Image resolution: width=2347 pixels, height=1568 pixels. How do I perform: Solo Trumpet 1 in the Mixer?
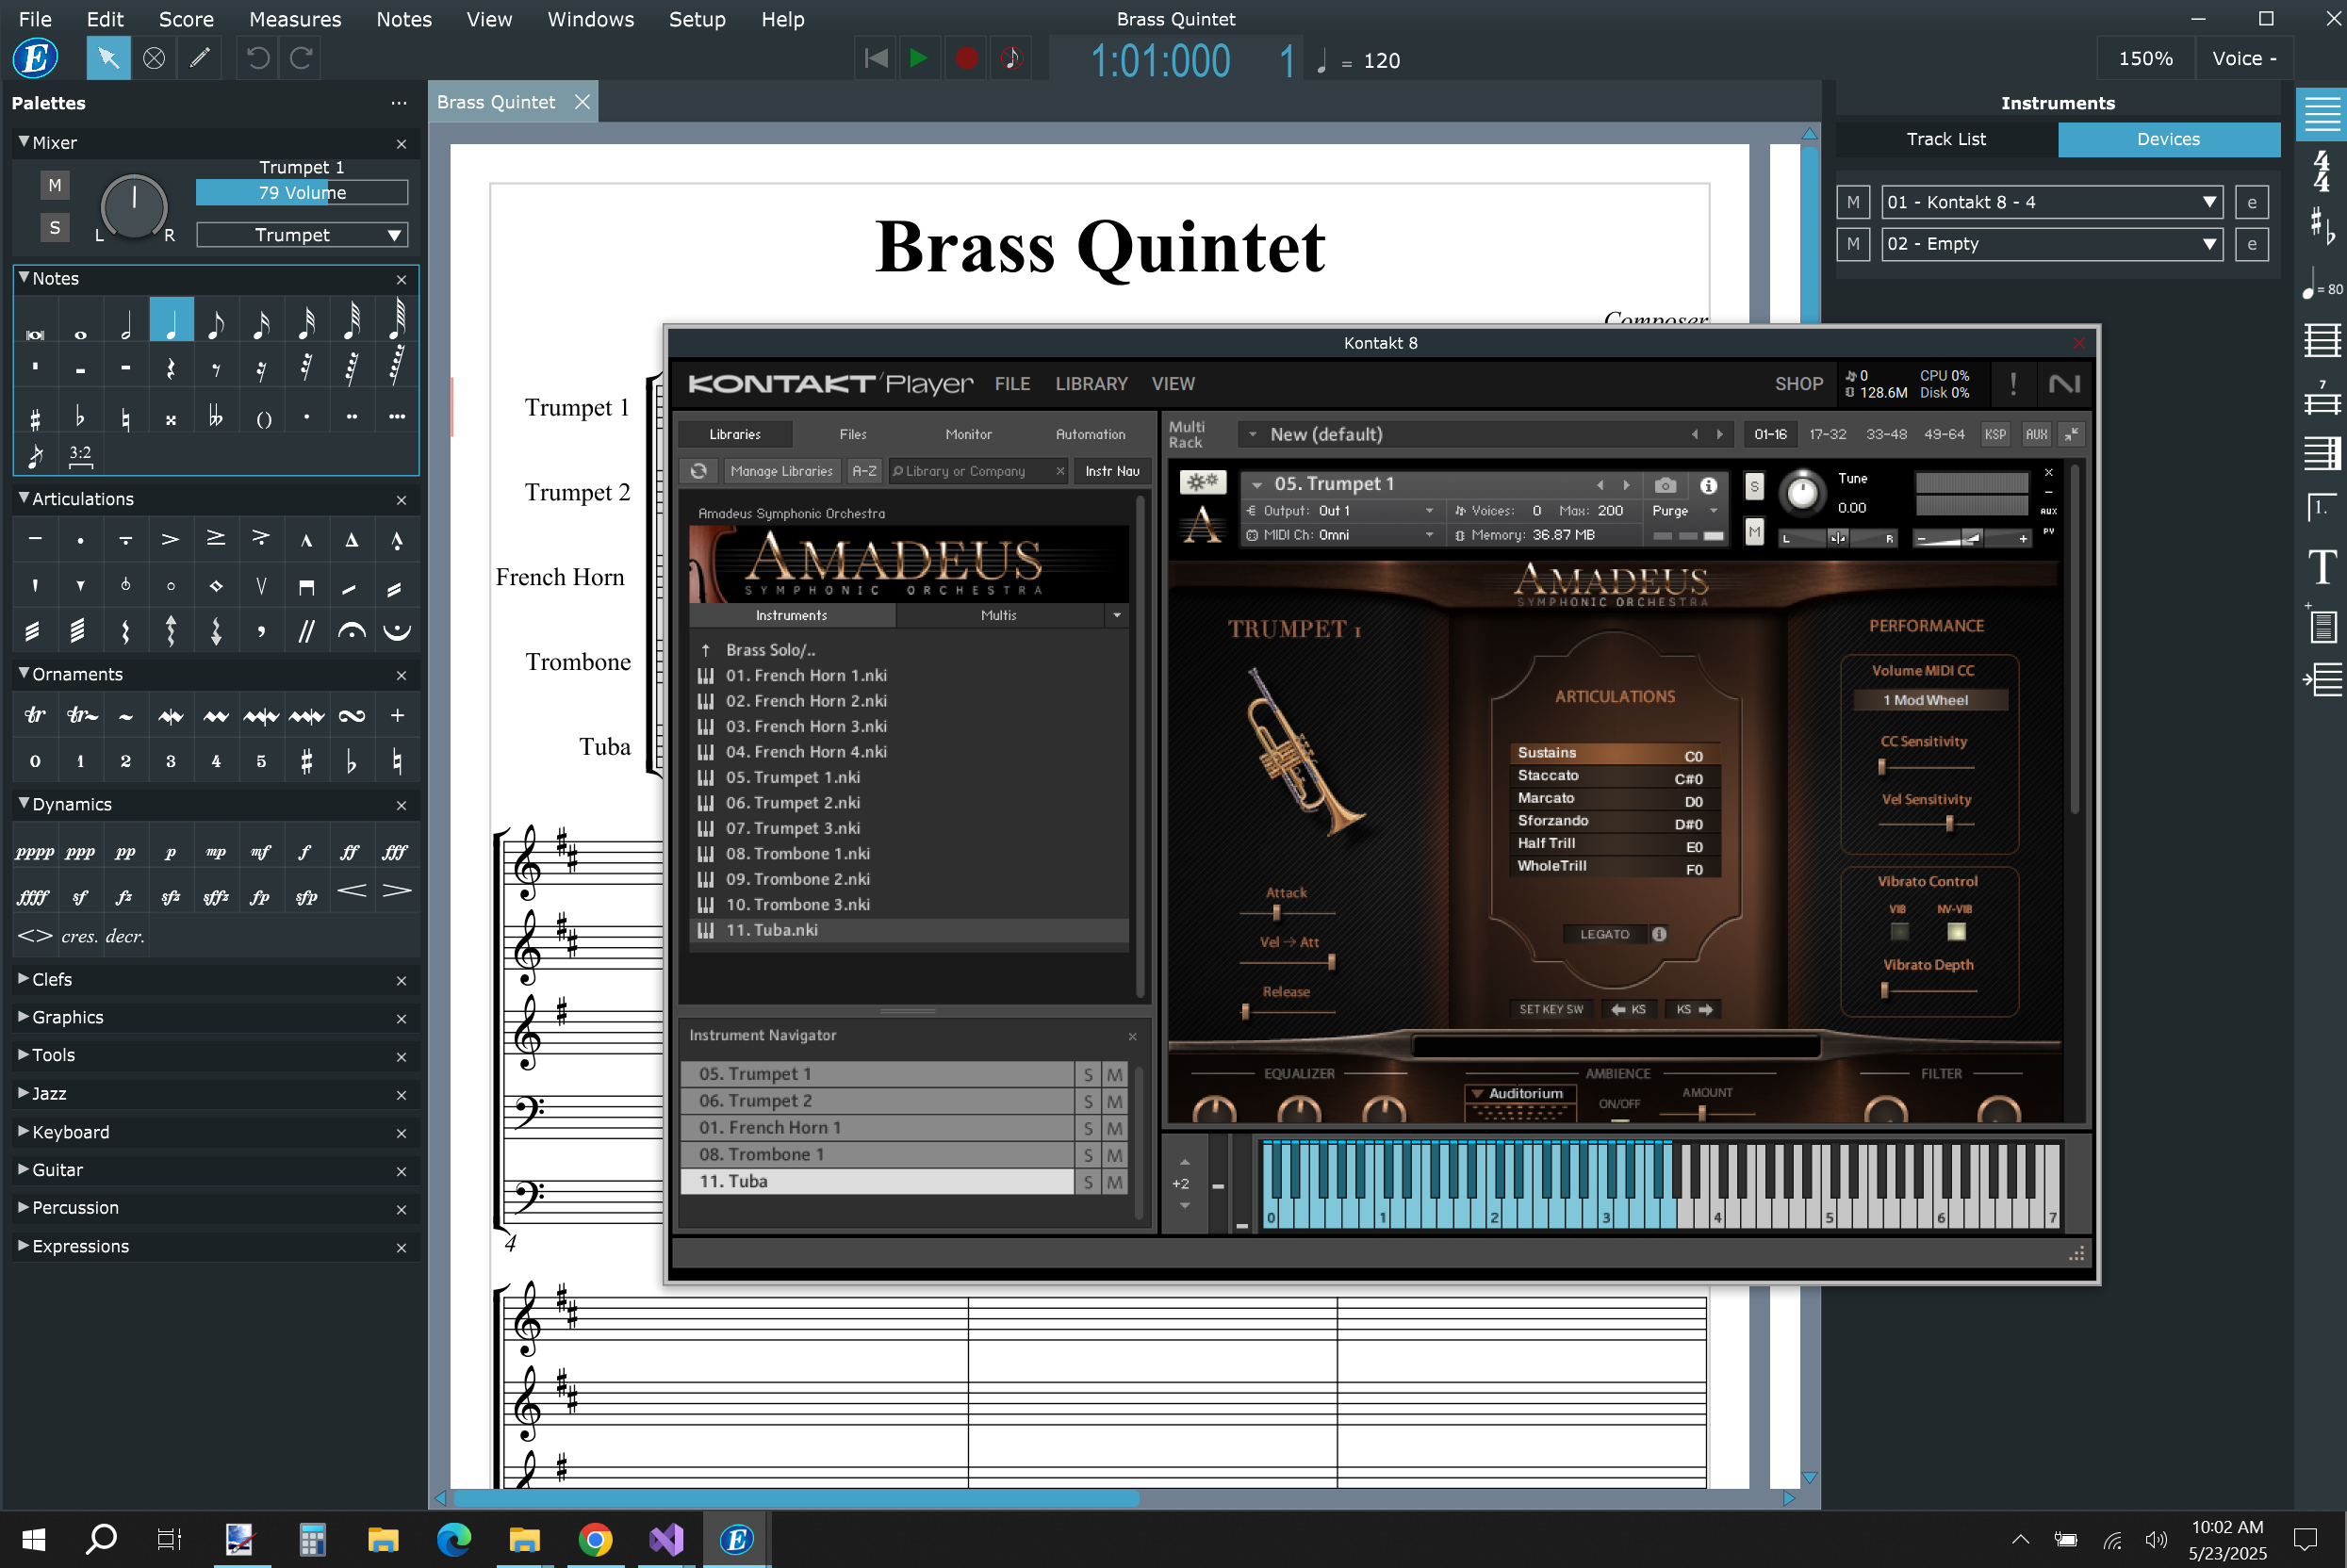[55, 228]
